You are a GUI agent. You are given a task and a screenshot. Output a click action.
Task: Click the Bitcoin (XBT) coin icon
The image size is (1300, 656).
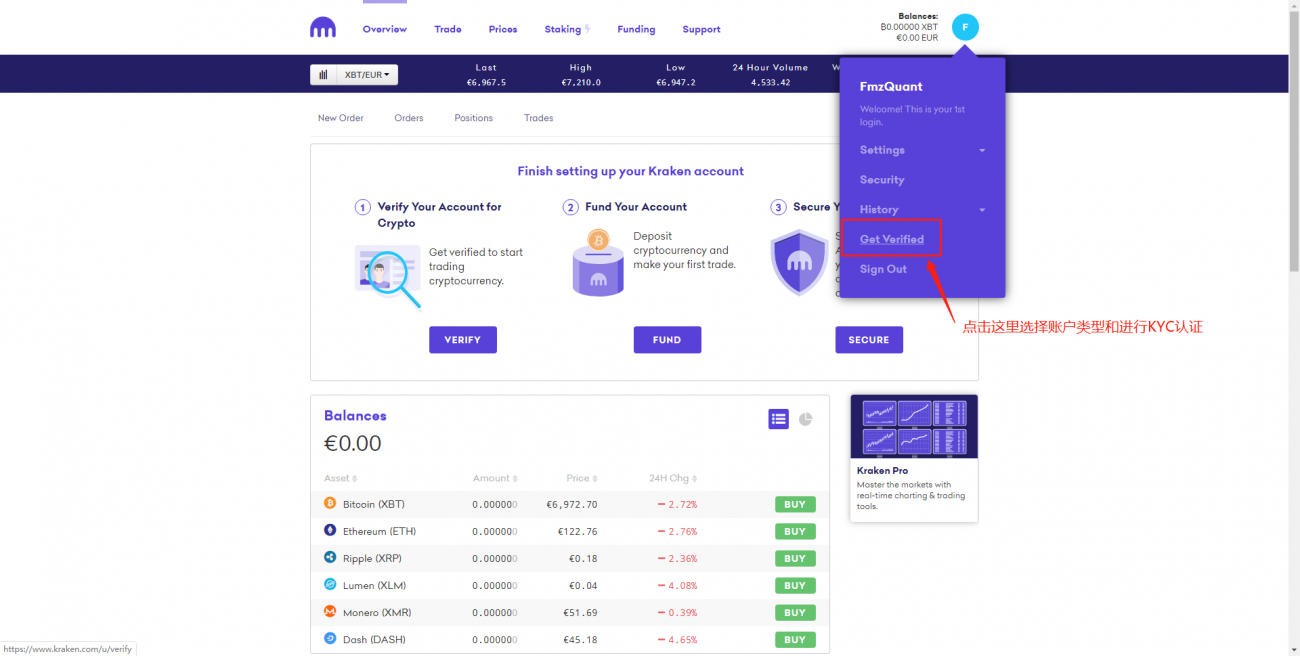(x=330, y=504)
